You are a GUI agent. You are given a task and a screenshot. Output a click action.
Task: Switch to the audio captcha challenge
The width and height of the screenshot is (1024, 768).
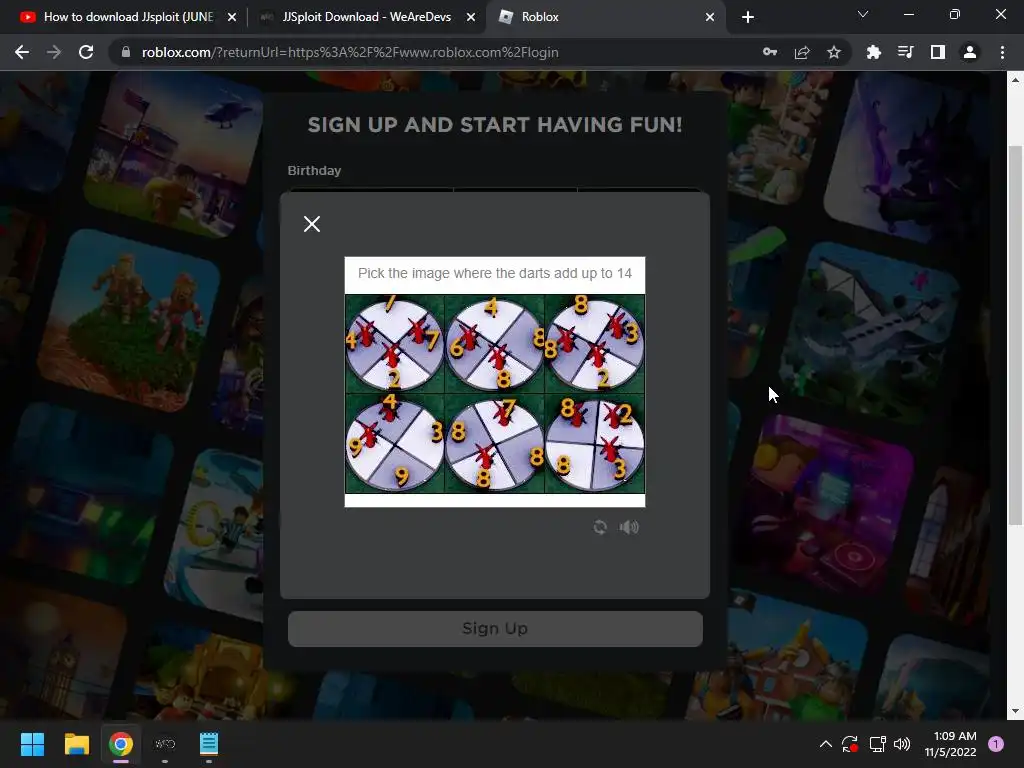pyautogui.click(x=629, y=527)
